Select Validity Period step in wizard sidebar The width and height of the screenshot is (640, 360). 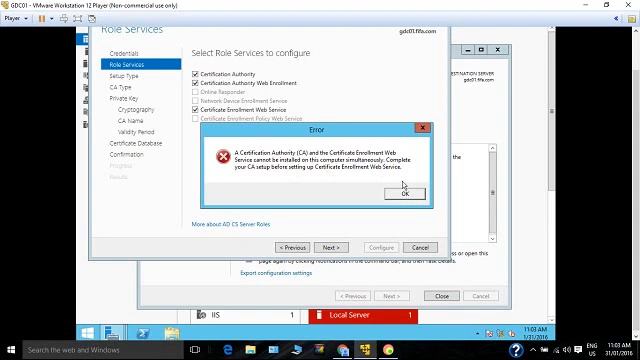(136, 132)
